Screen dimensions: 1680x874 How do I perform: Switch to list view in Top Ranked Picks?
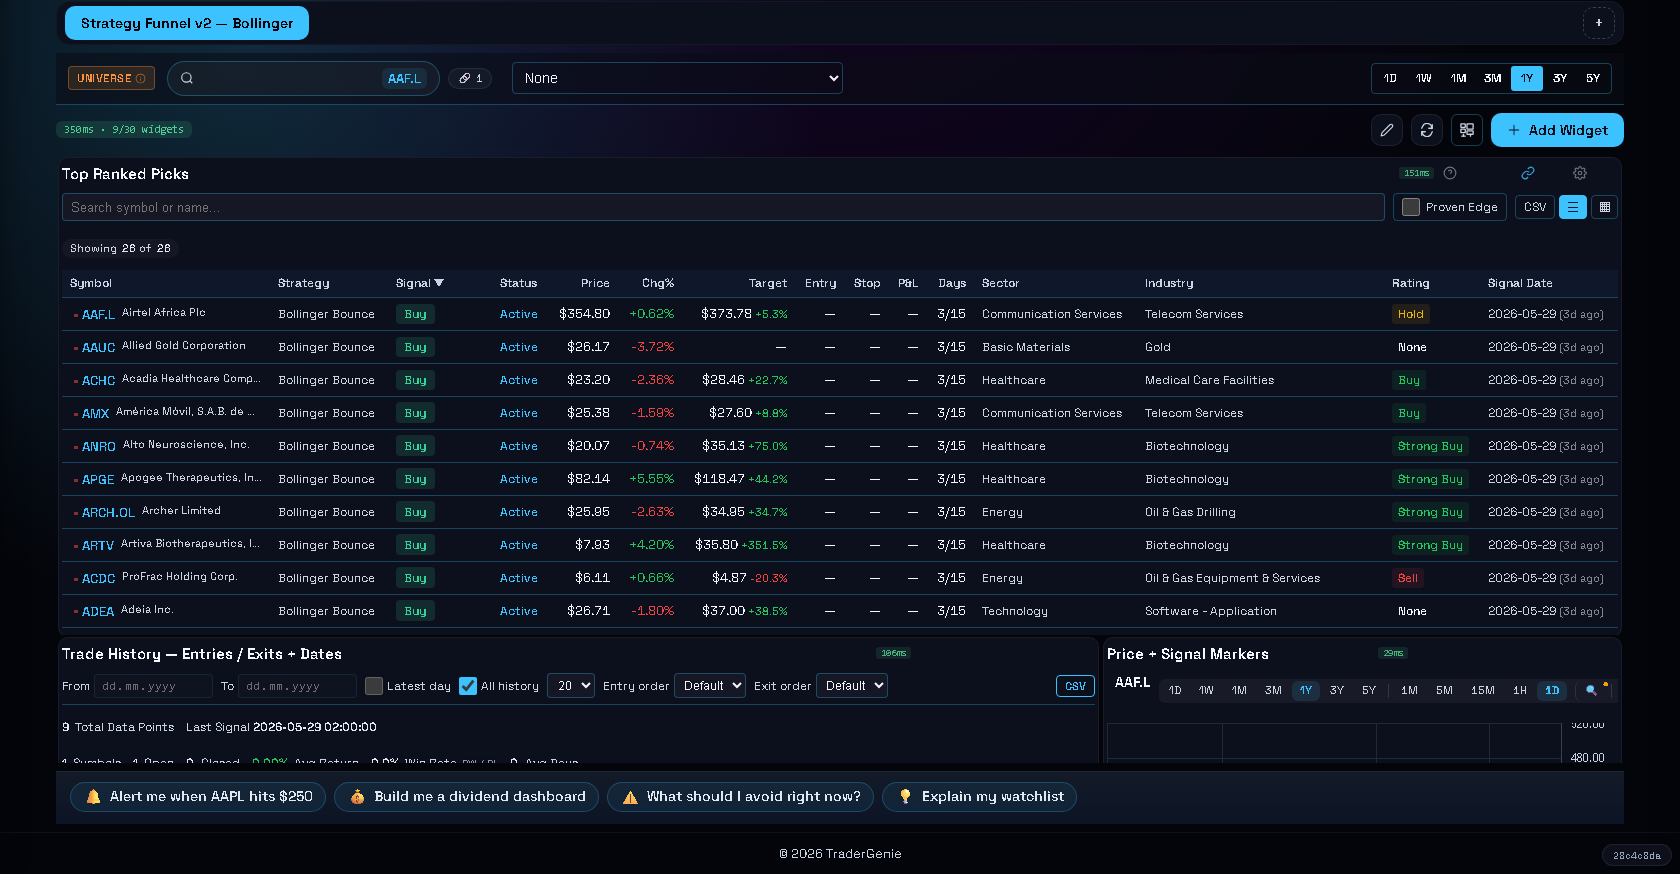click(x=1573, y=207)
